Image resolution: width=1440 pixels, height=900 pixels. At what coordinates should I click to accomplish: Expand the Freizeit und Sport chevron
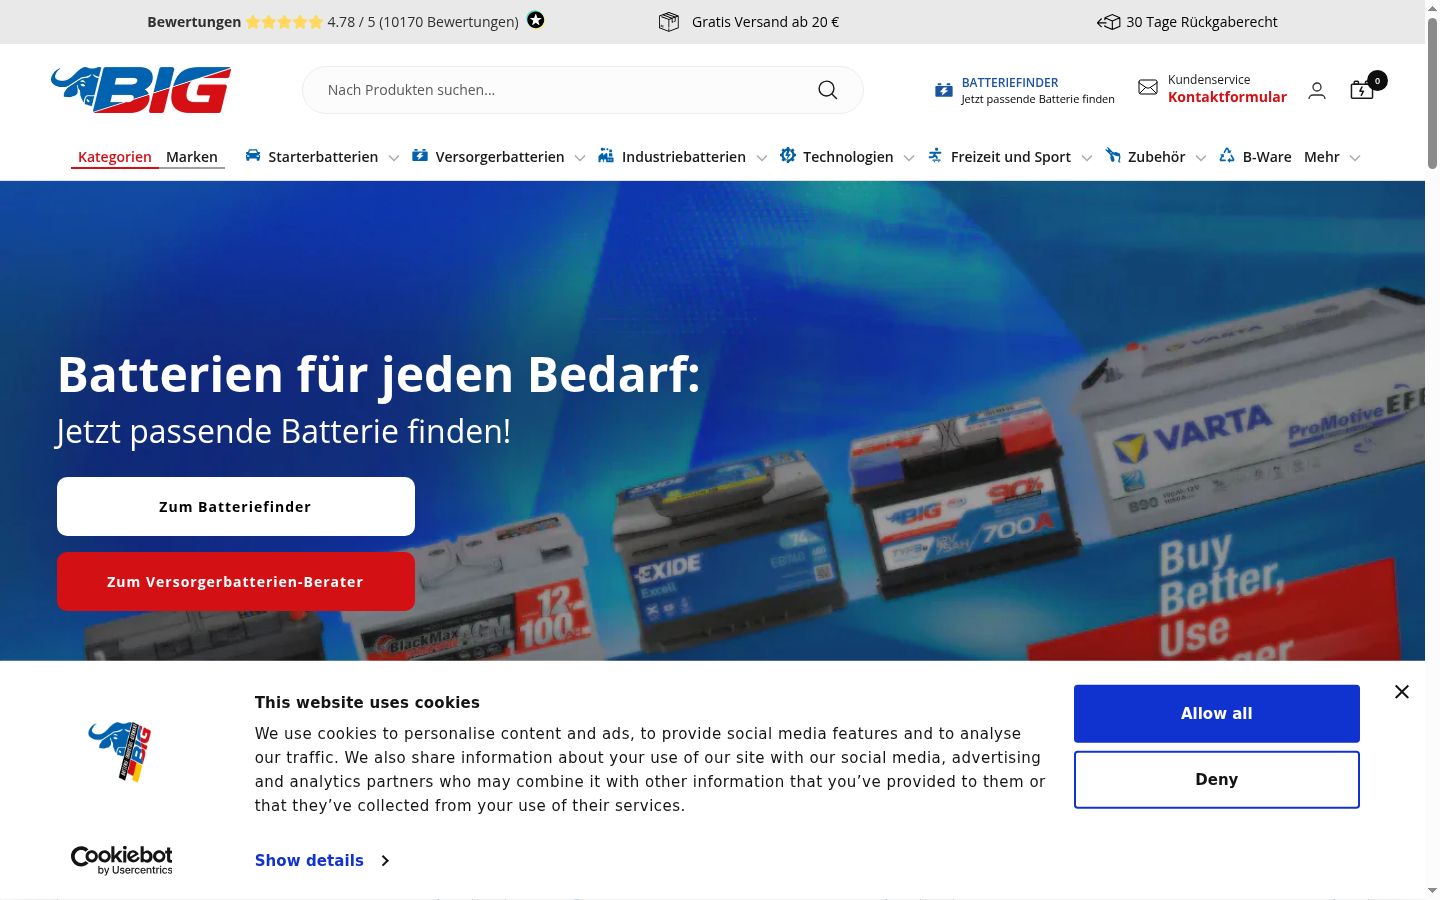click(1087, 158)
